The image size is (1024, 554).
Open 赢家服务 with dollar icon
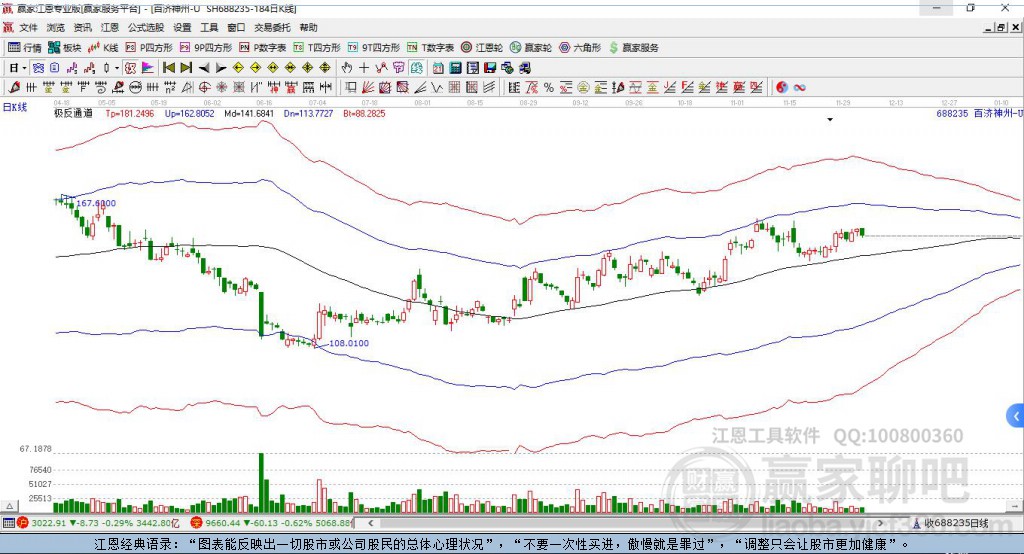click(633, 47)
